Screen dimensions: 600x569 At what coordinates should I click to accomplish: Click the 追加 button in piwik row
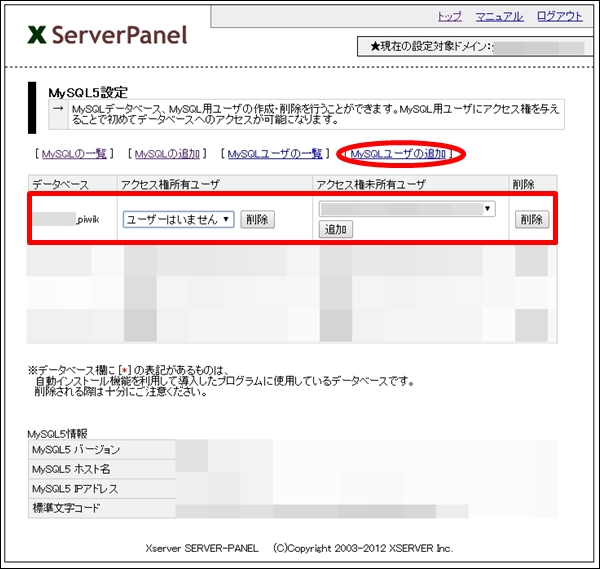336,229
